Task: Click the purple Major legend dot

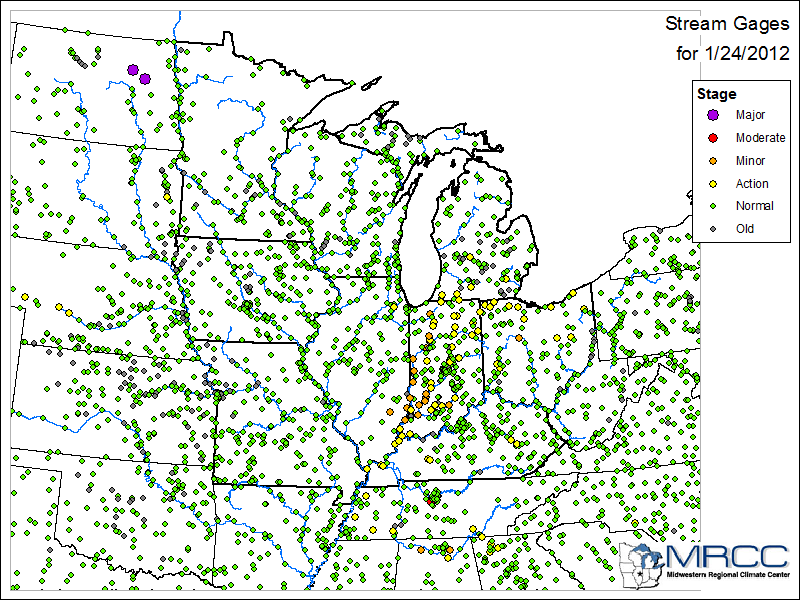Action: (713, 115)
